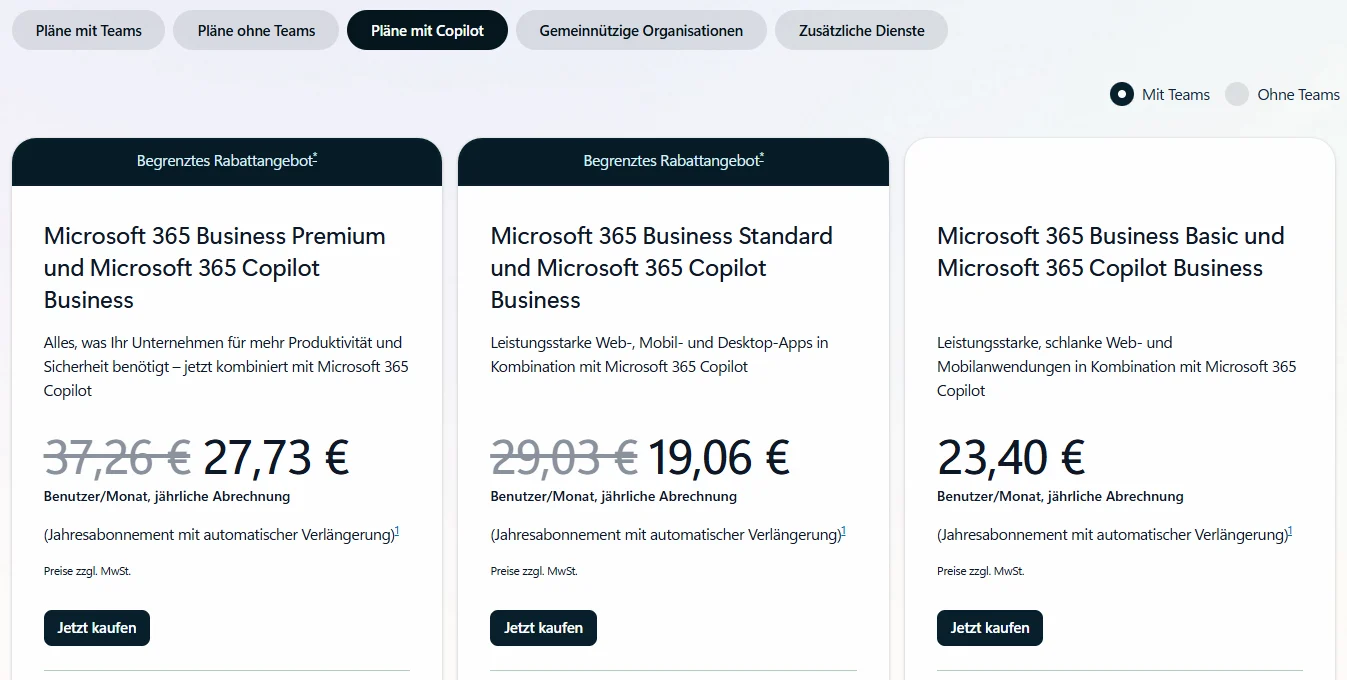This screenshot has width=1347, height=680.
Task: Click the Microsoft 365 Business Basic title
Action: tap(1111, 252)
